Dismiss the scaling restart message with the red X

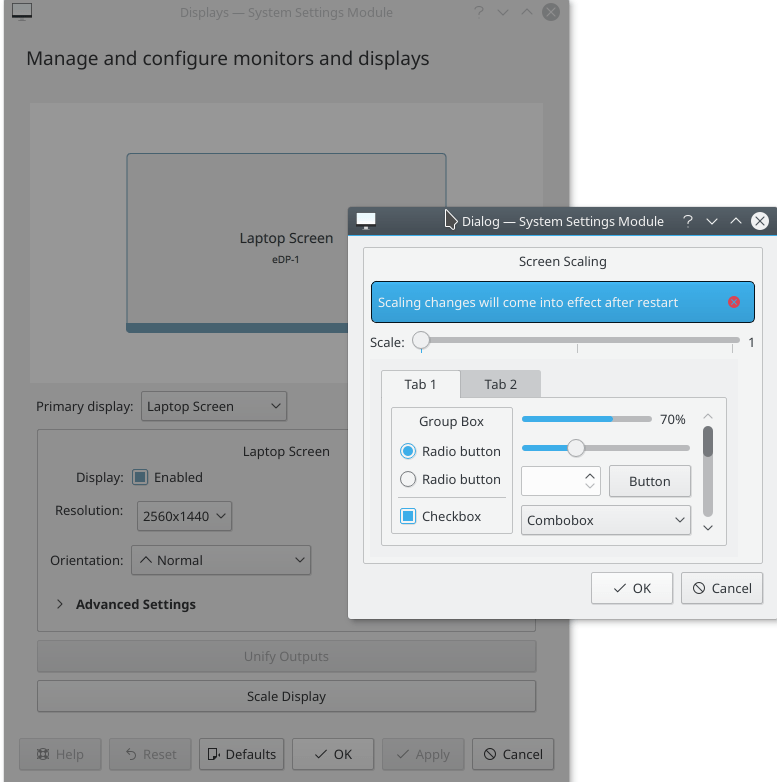pyautogui.click(x=734, y=302)
